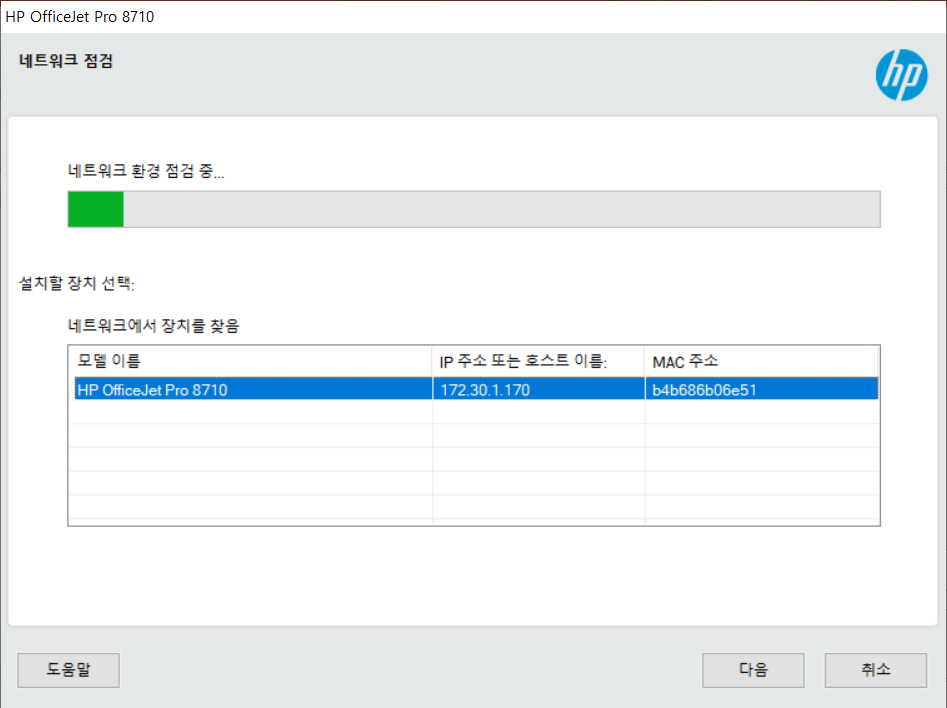This screenshot has width=947, height=708.
Task: Click the HP logo icon
Action: [901, 77]
